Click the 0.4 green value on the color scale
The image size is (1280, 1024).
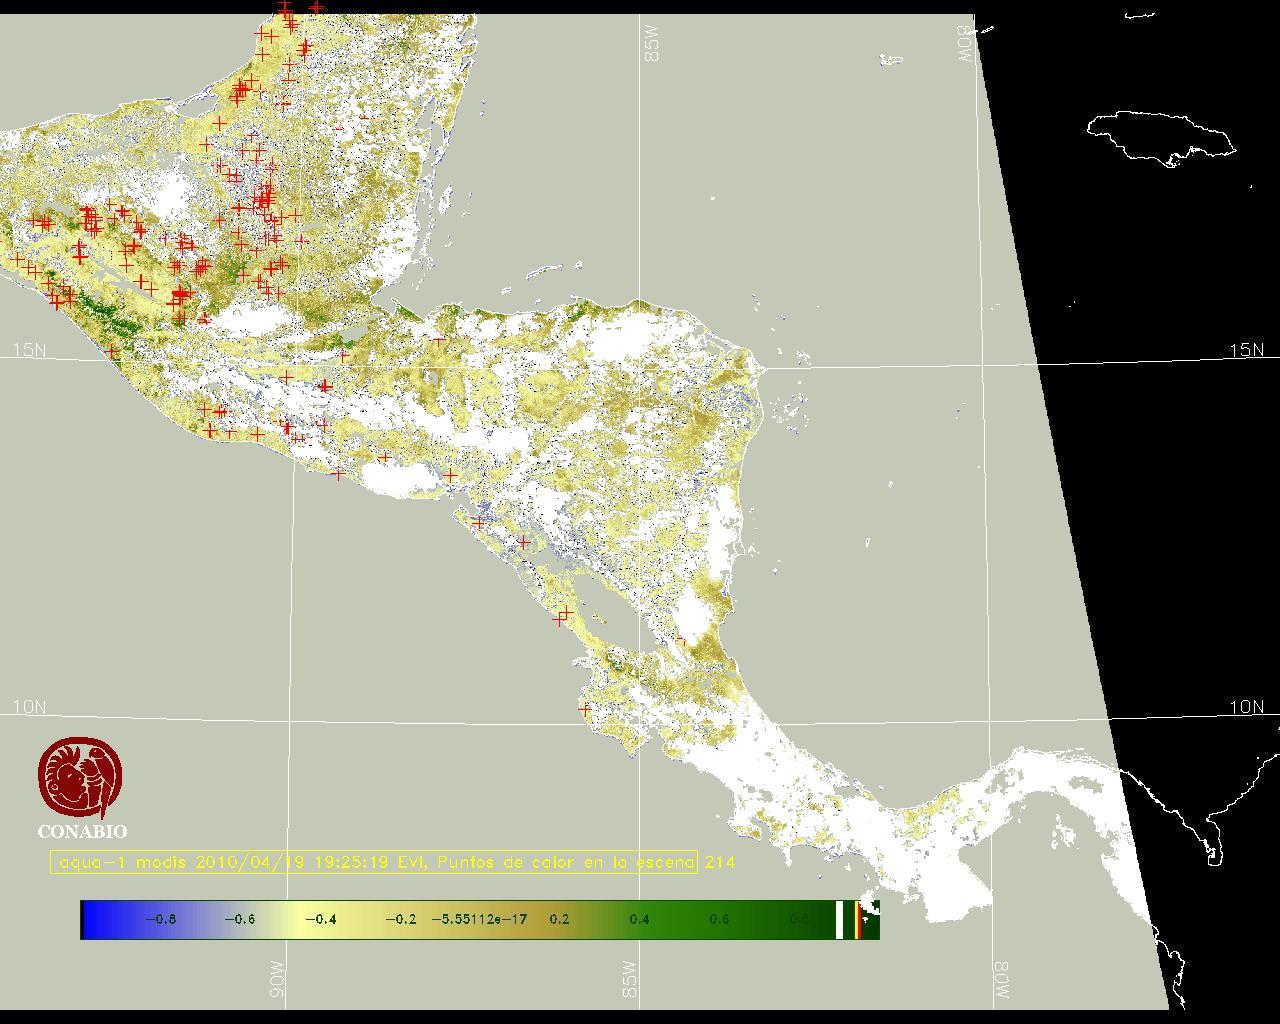point(639,919)
